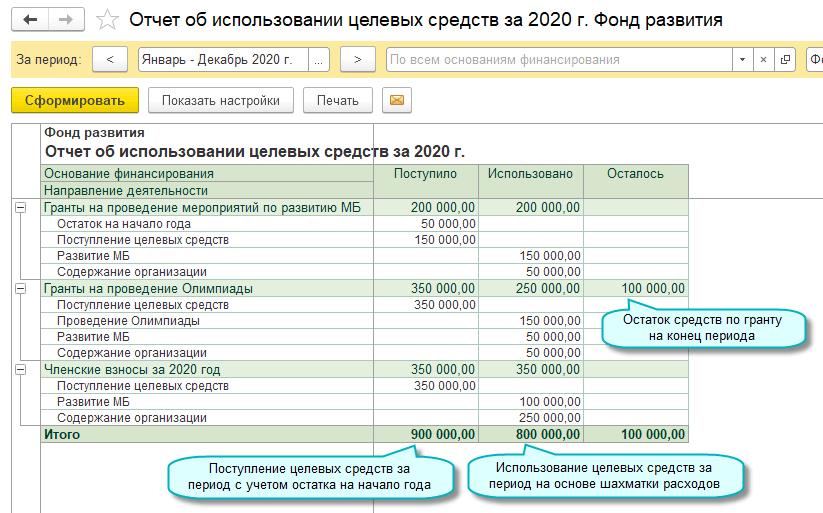Click the Направление деятельности header cell
The height and width of the screenshot is (513, 823).
click(x=207, y=190)
